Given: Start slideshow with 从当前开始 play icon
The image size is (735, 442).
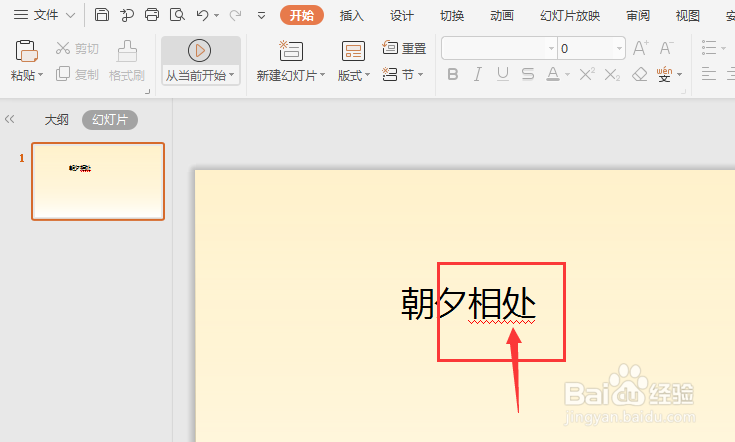Looking at the screenshot, I should (x=200, y=51).
